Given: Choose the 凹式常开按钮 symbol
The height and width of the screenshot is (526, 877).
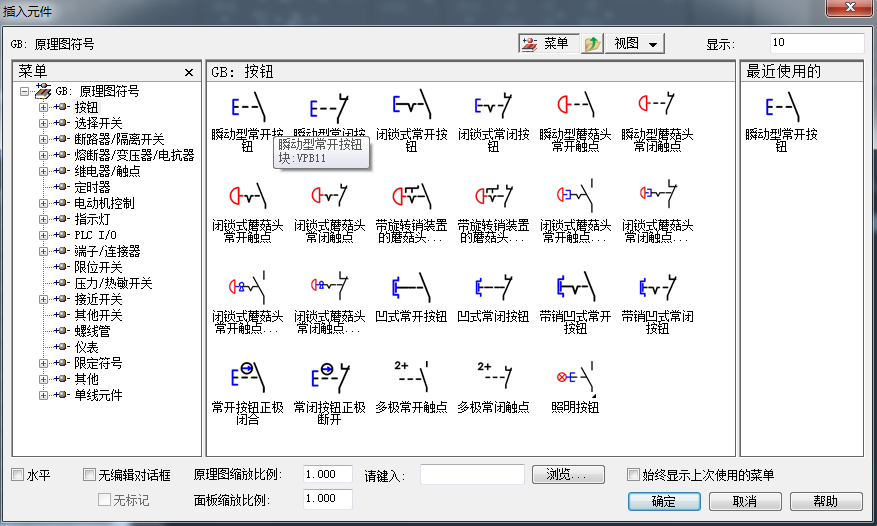Looking at the screenshot, I should click(x=411, y=289).
